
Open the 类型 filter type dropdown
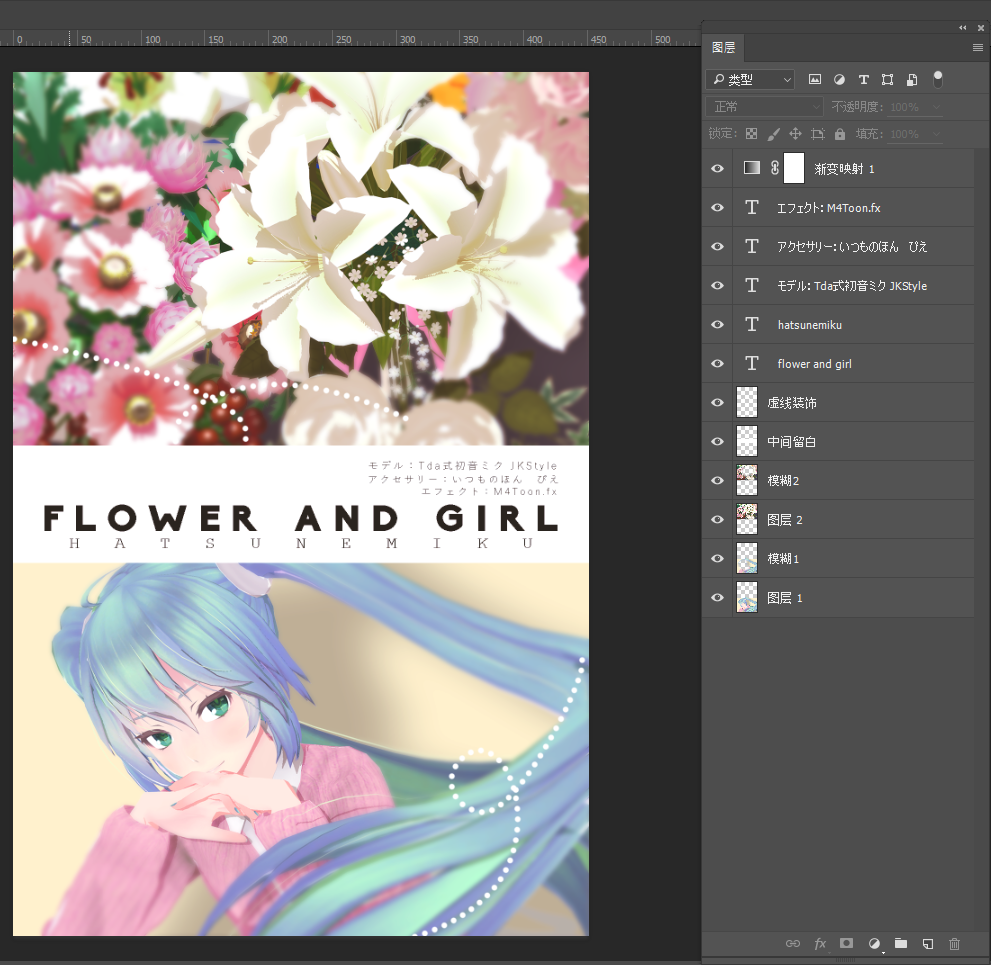click(750, 80)
